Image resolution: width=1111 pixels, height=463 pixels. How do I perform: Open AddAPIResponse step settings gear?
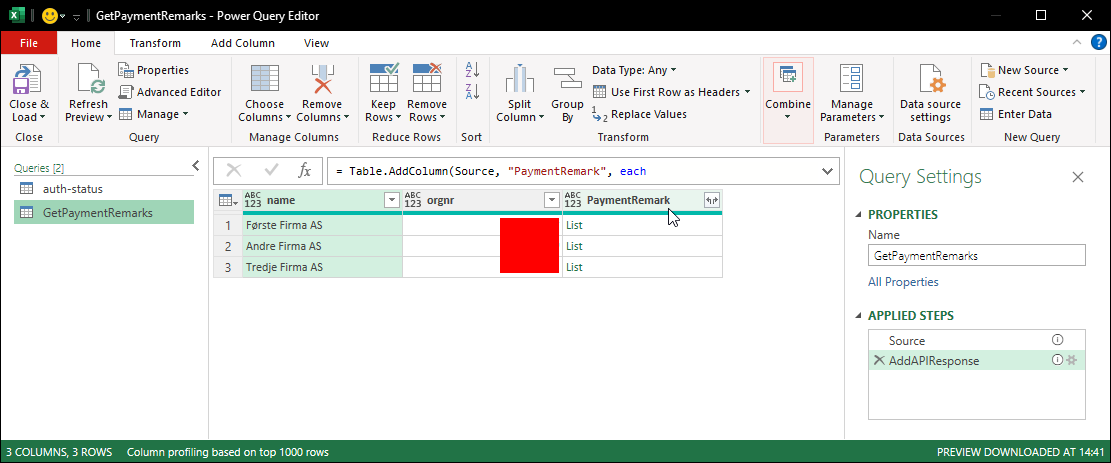[1072, 360]
